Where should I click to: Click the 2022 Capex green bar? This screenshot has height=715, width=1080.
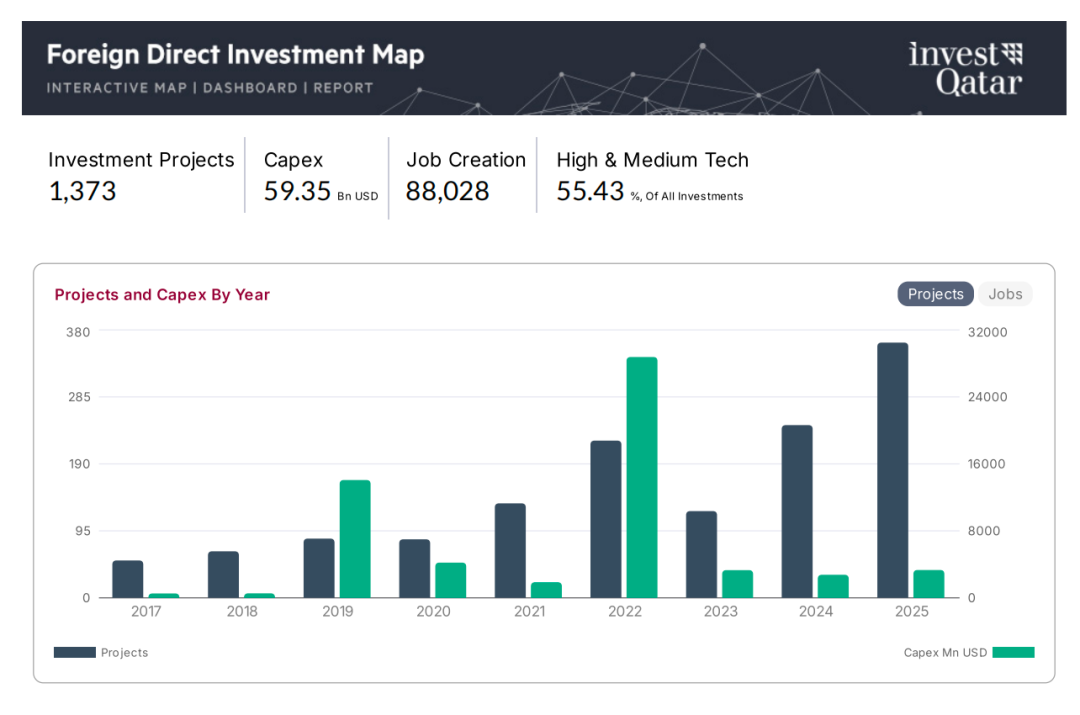click(x=642, y=477)
